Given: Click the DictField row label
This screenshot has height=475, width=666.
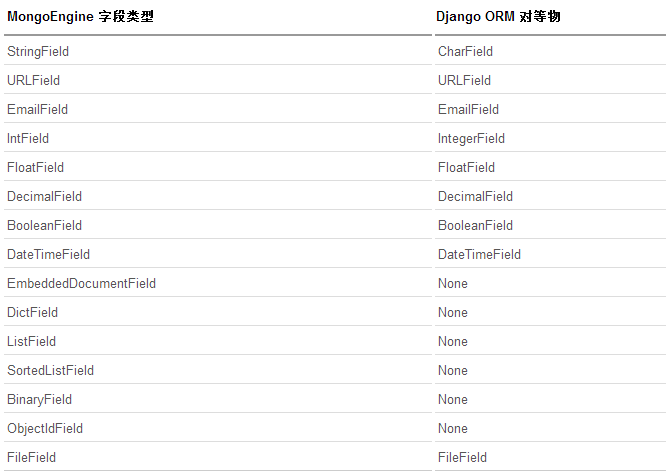Looking at the screenshot, I should pyautogui.click(x=32, y=312).
